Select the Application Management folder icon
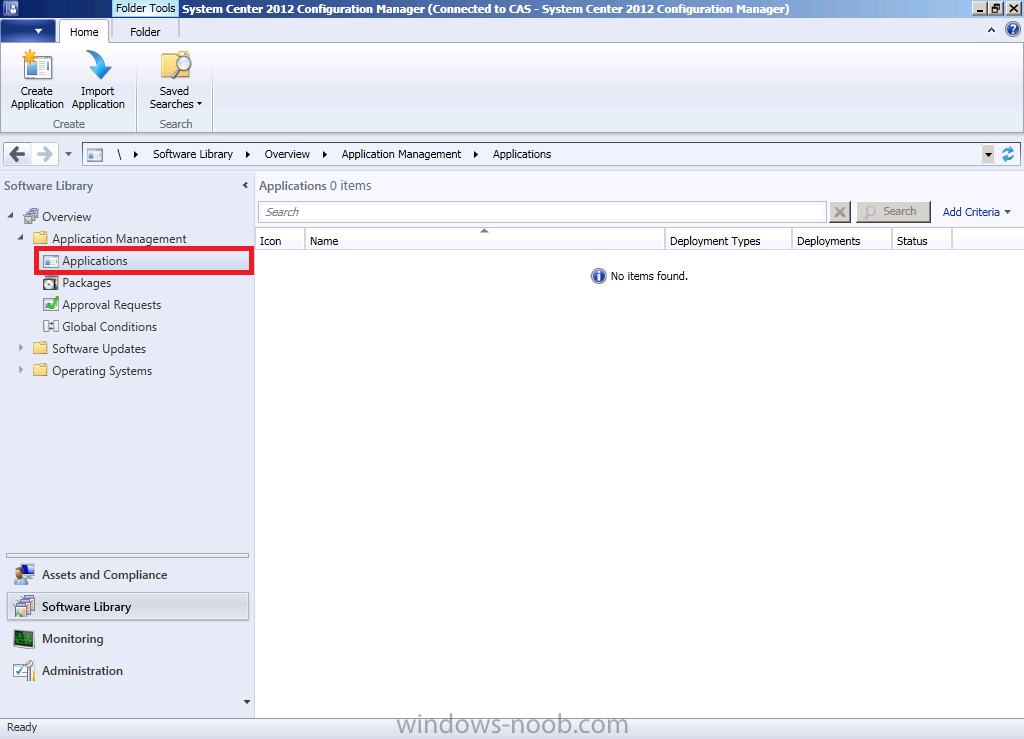This screenshot has height=739, width=1024. tap(40, 238)
